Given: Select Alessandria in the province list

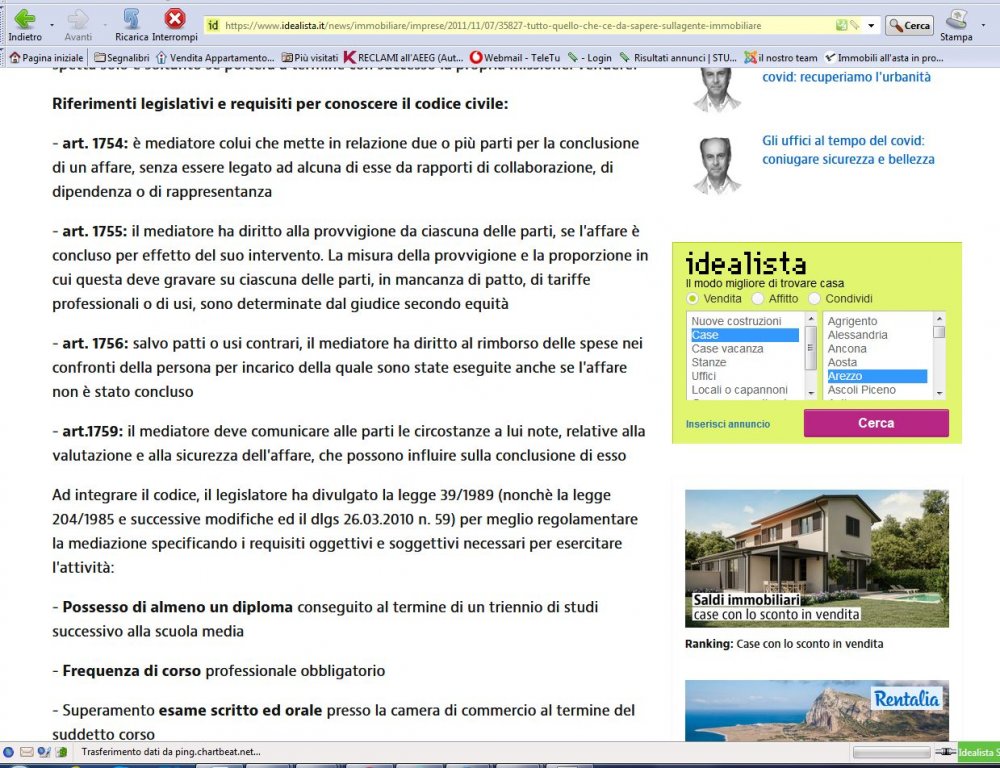Looking at the screenshot, I should point(877,335).
